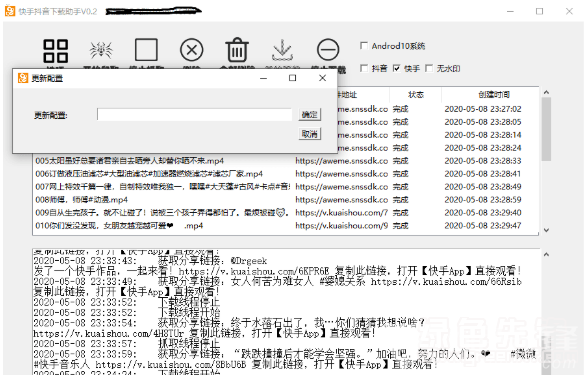This screenshot has width=587, height=377.
Task: Click 取消 button in update dialog
Action: [x=310, y=134]
